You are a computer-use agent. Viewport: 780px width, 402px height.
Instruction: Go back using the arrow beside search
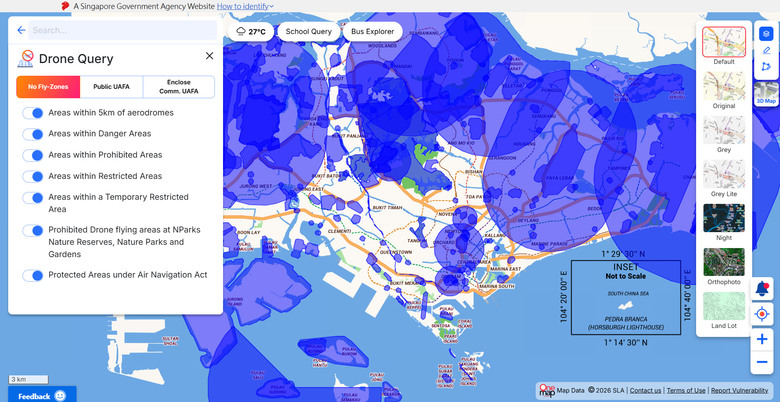coord(21,30)
